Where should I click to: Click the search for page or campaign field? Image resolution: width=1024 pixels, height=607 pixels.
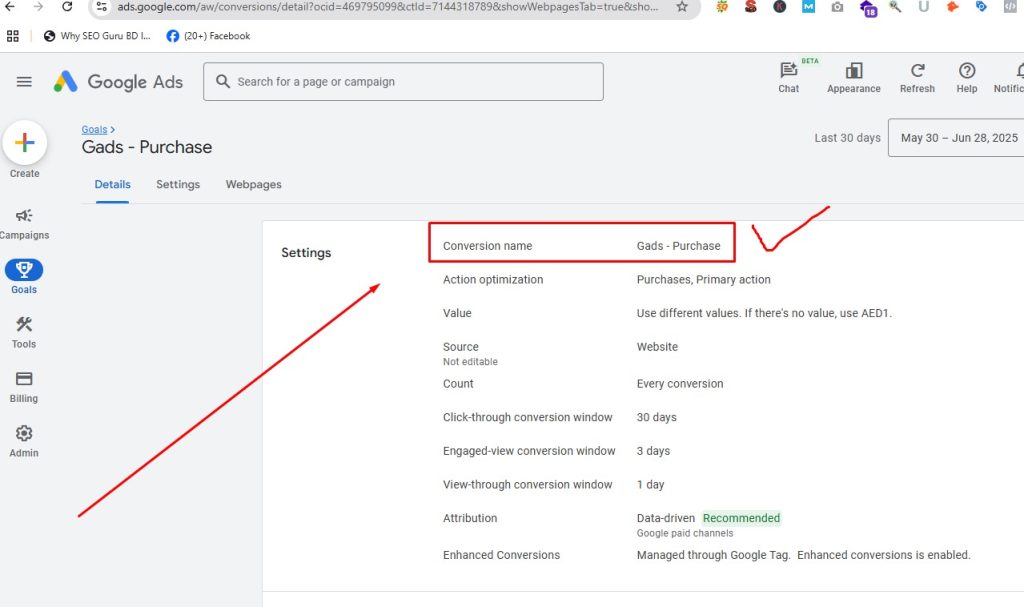pos(403,82)
